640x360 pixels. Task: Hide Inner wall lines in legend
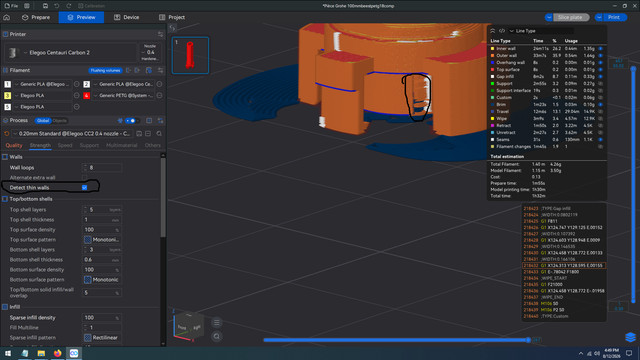600,49
